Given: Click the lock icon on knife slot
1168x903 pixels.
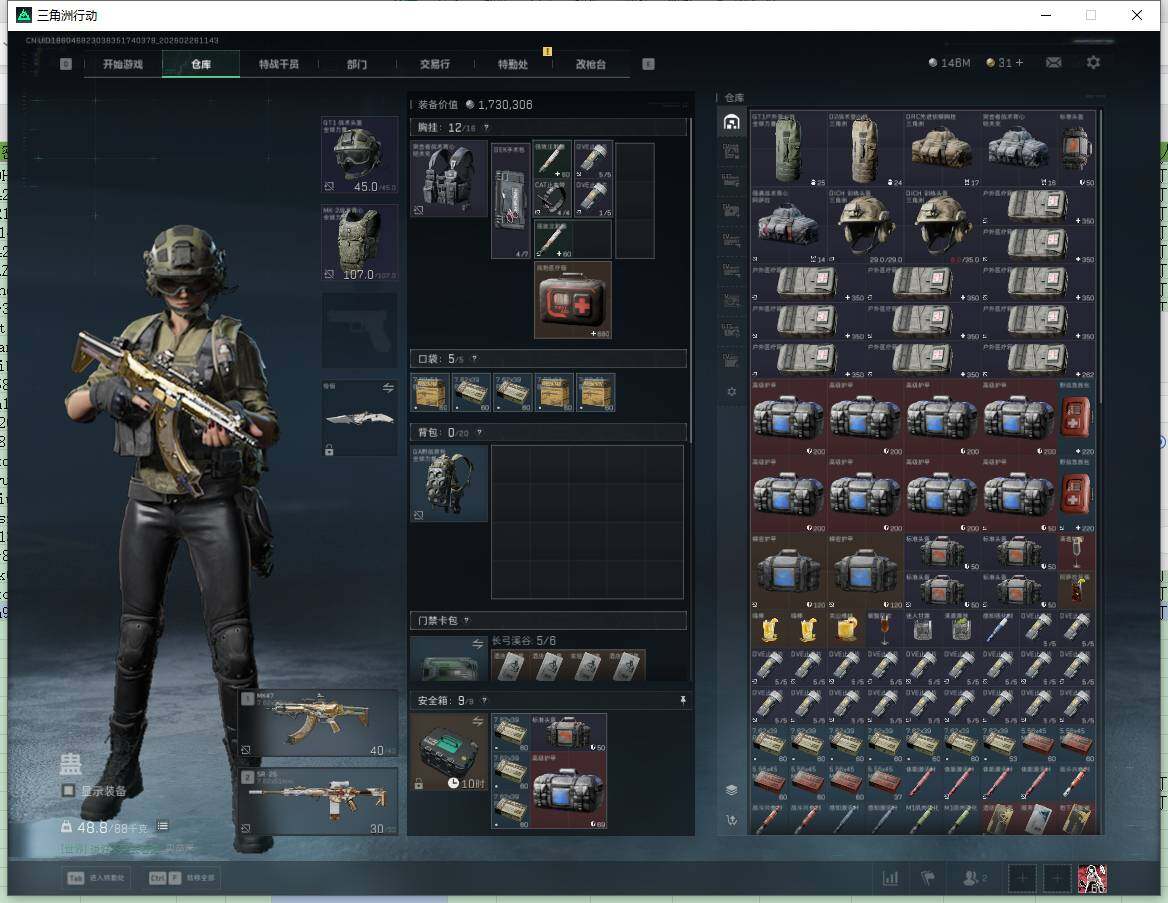Looking at the screenshot, I should coord(329,449).
